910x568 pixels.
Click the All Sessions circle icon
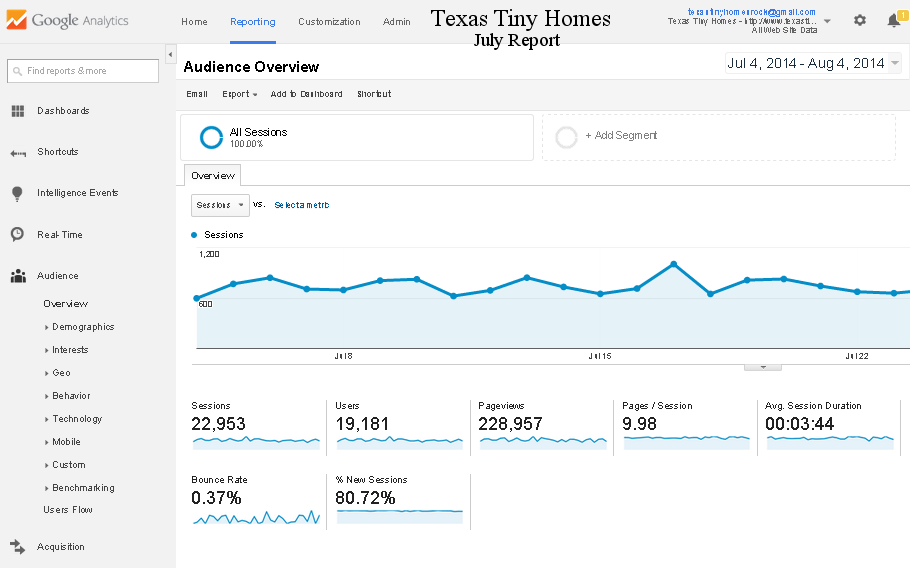click(x=211, y=138)
